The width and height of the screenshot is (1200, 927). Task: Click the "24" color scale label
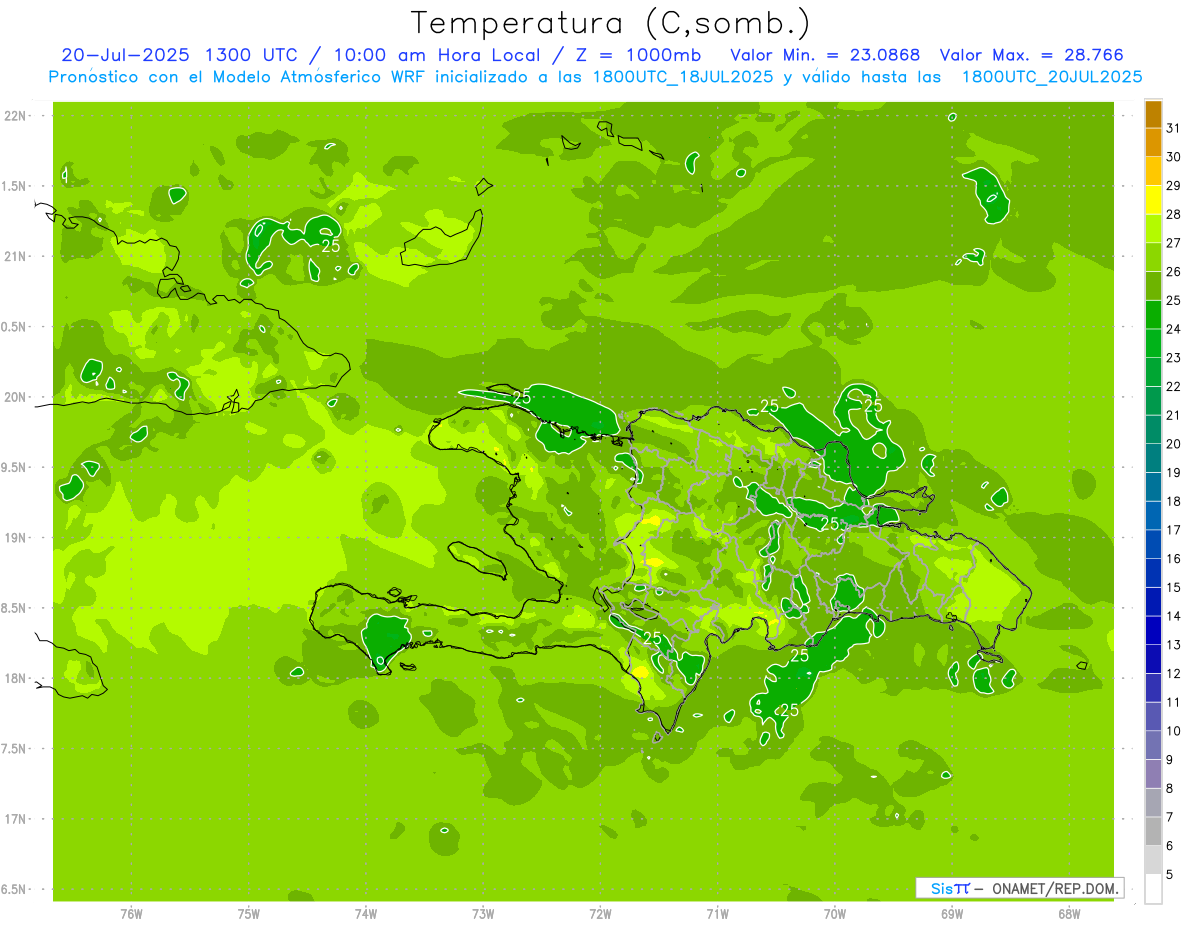[x=1174, y=329]
